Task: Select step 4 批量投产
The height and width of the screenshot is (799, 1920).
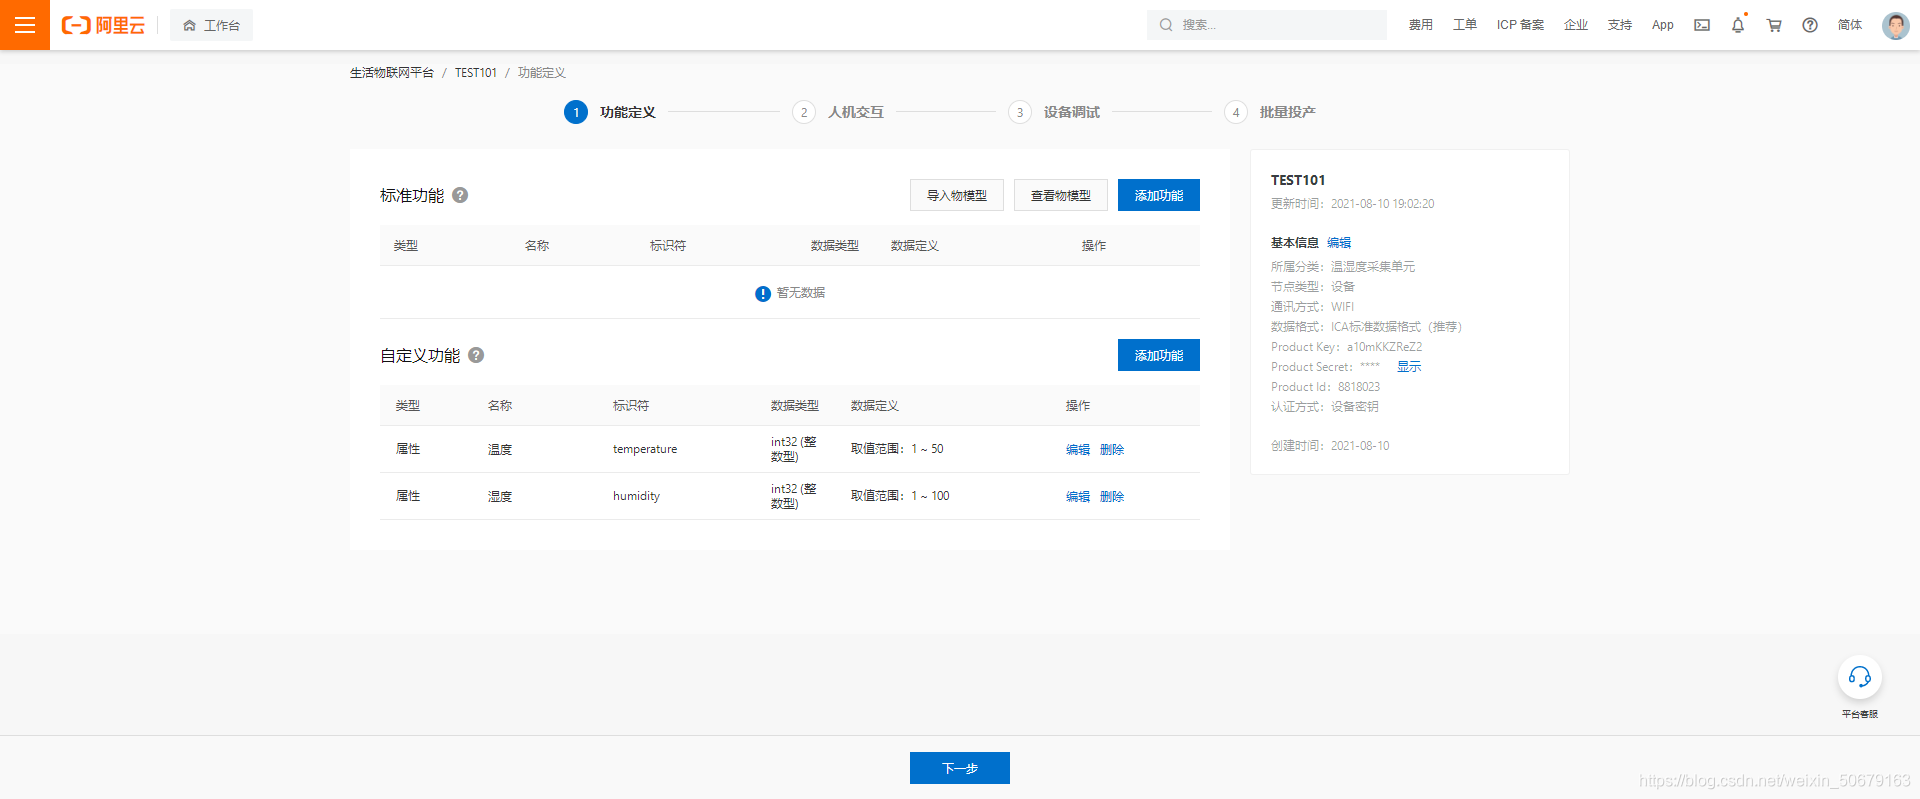Action: (1270, 112)
